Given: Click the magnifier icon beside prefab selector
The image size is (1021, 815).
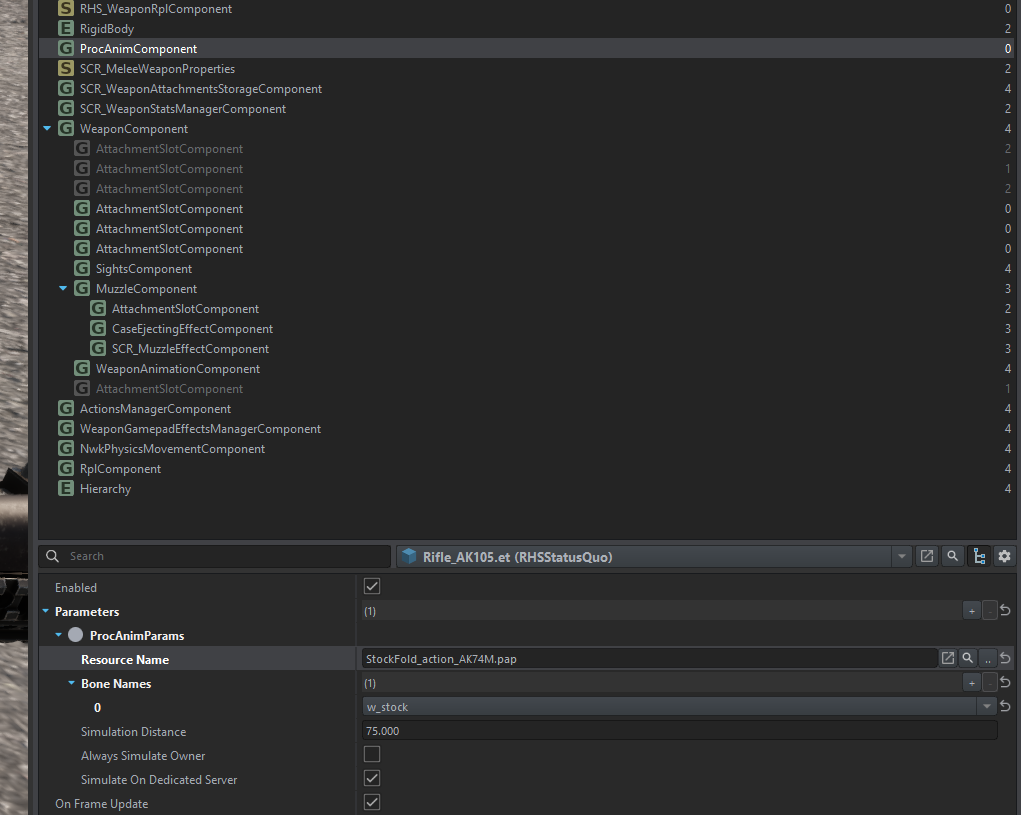Looking at the screenshot, I should pyautogui.click(x=953, y=556).
